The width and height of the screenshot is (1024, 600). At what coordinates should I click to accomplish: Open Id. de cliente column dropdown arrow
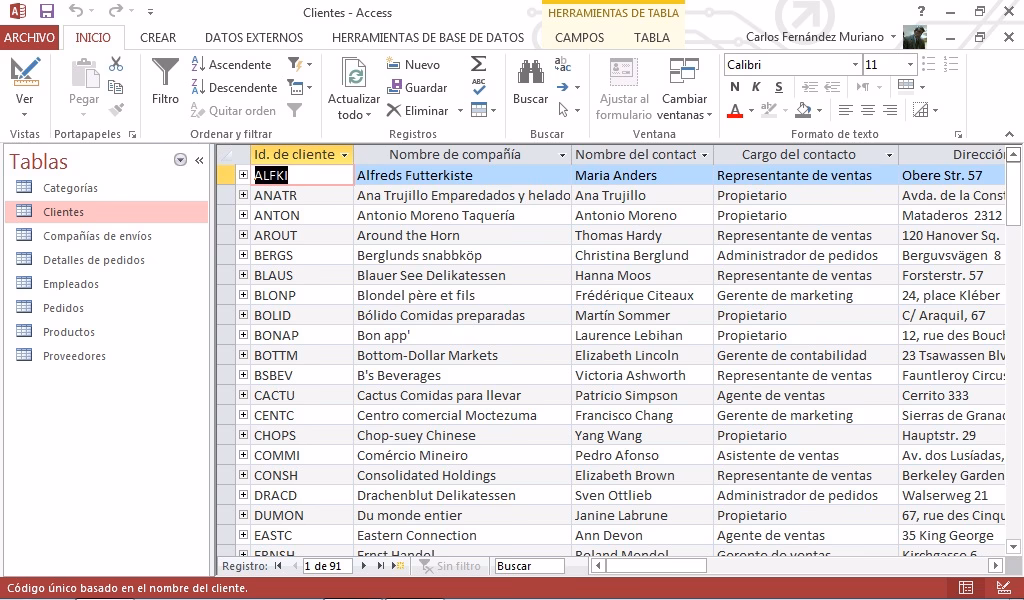click(345, 155)
